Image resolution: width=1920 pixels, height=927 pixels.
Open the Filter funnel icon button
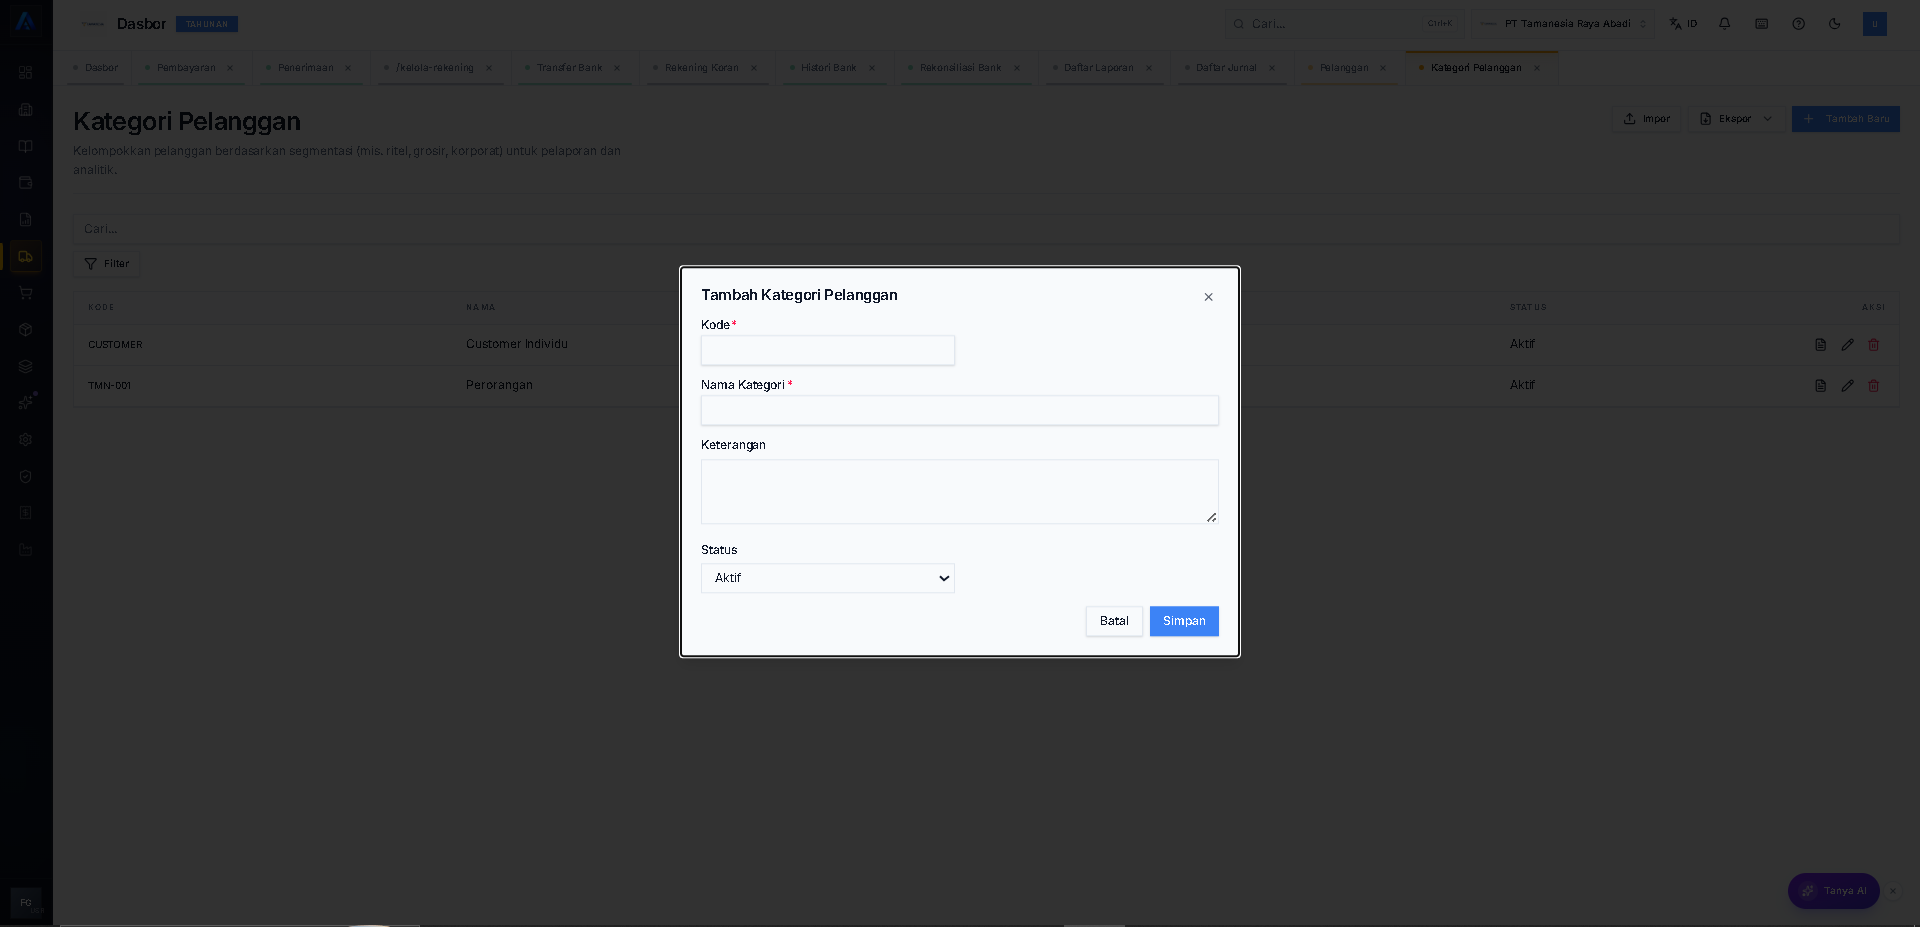click(107, 264)
